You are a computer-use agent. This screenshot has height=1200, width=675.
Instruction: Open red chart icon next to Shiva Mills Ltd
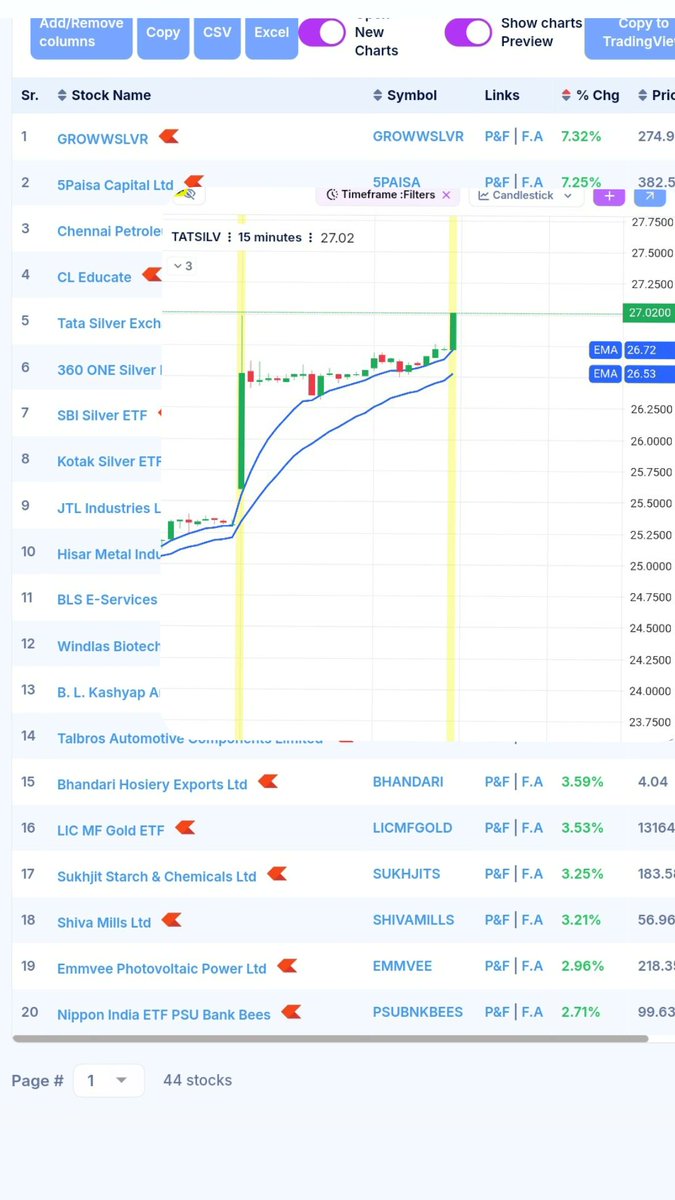click(171, 920)
